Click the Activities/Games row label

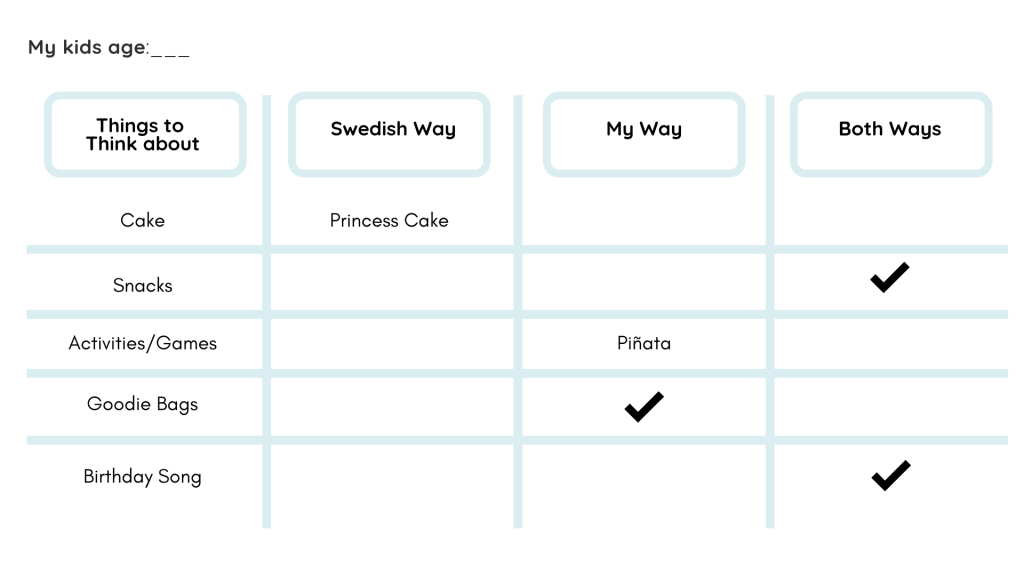(x=142, y=343)
